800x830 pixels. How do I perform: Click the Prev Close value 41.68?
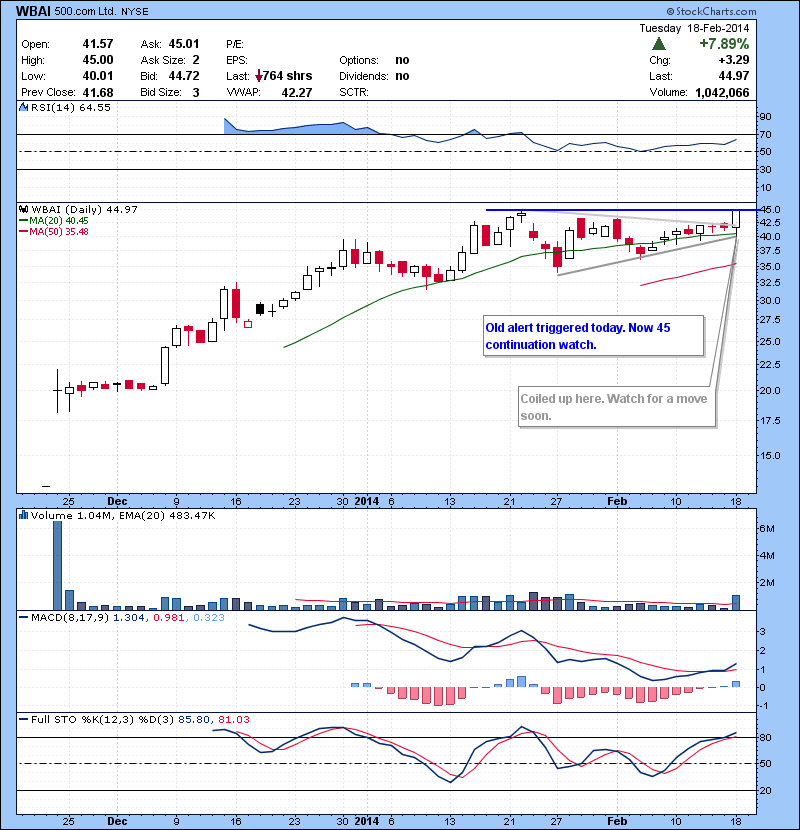(x=98, y=93)
